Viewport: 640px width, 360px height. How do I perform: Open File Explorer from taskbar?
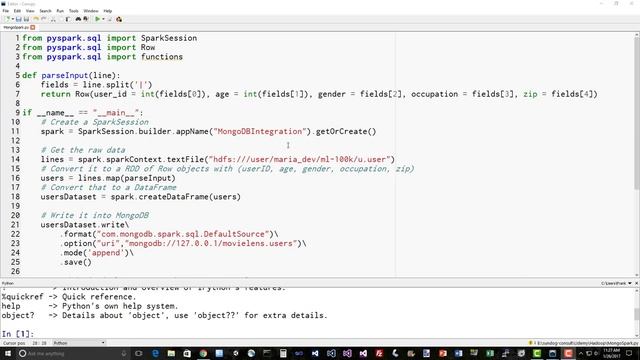click(x=171, y=353)
